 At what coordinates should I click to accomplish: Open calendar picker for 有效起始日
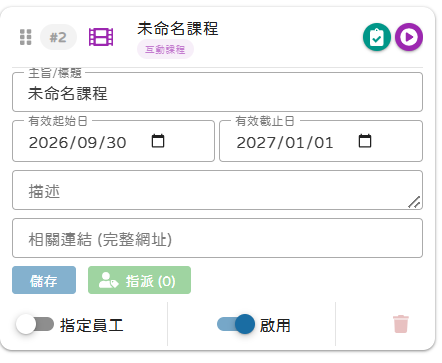coord(158,141)
